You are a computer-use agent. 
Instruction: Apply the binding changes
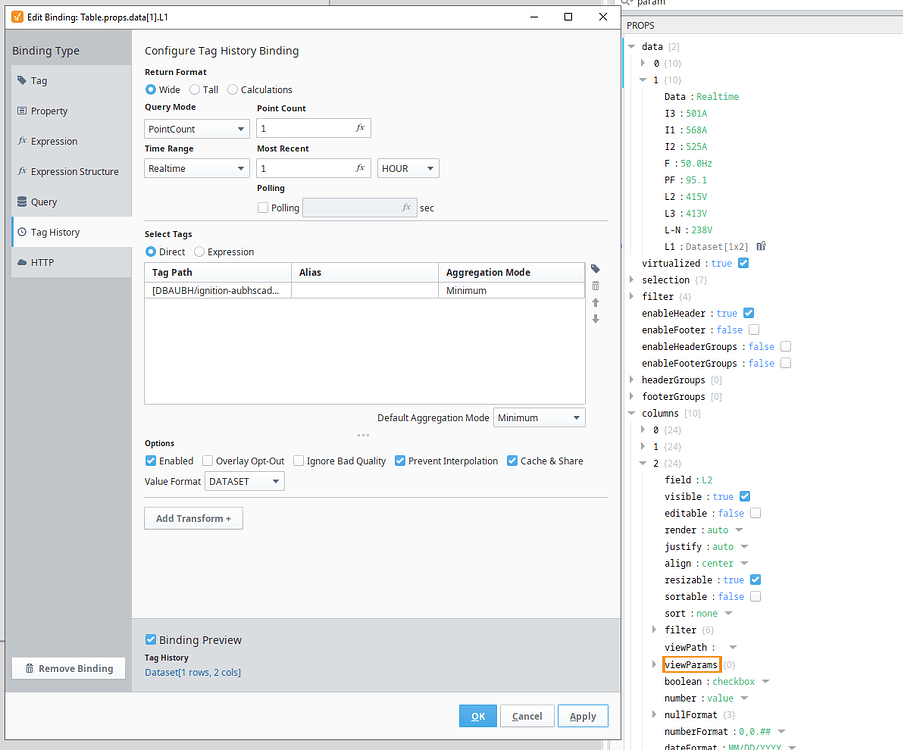click(583, 716)
